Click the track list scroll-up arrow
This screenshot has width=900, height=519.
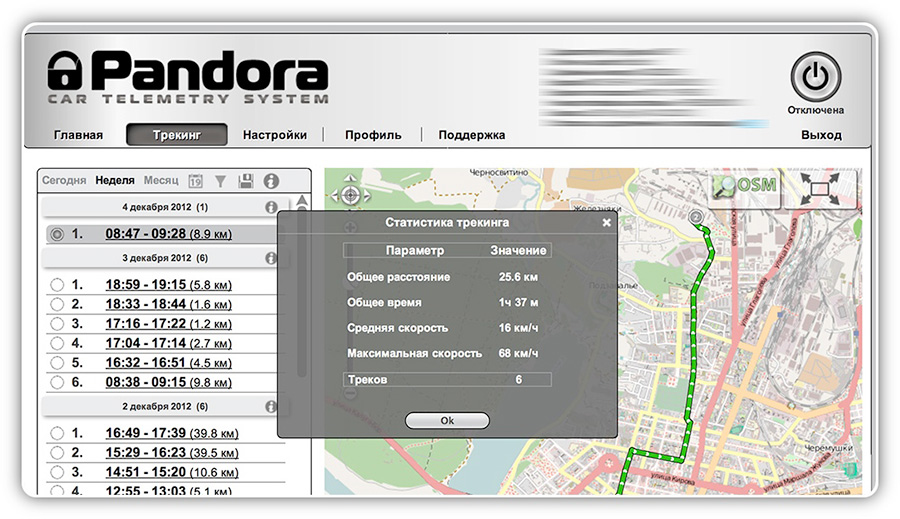(x=301, y=201)
